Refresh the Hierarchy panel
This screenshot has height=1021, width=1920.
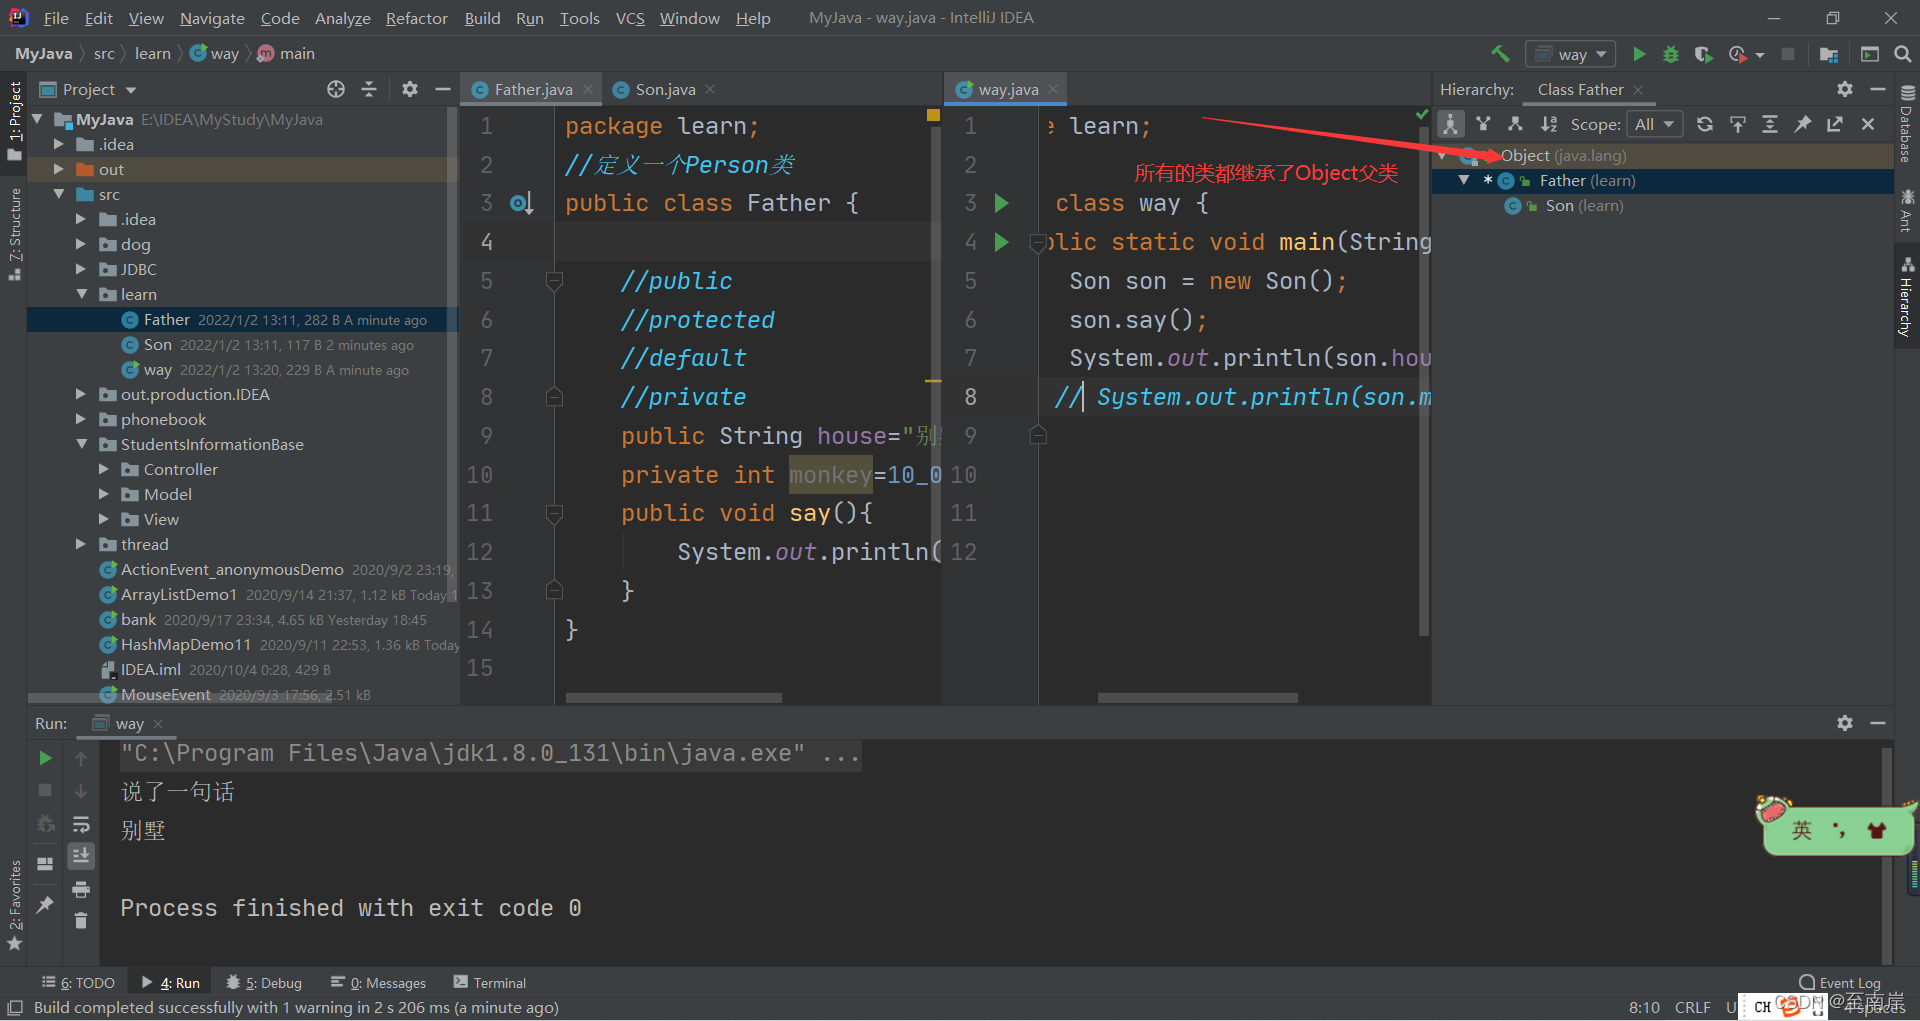click(1705, 124)
